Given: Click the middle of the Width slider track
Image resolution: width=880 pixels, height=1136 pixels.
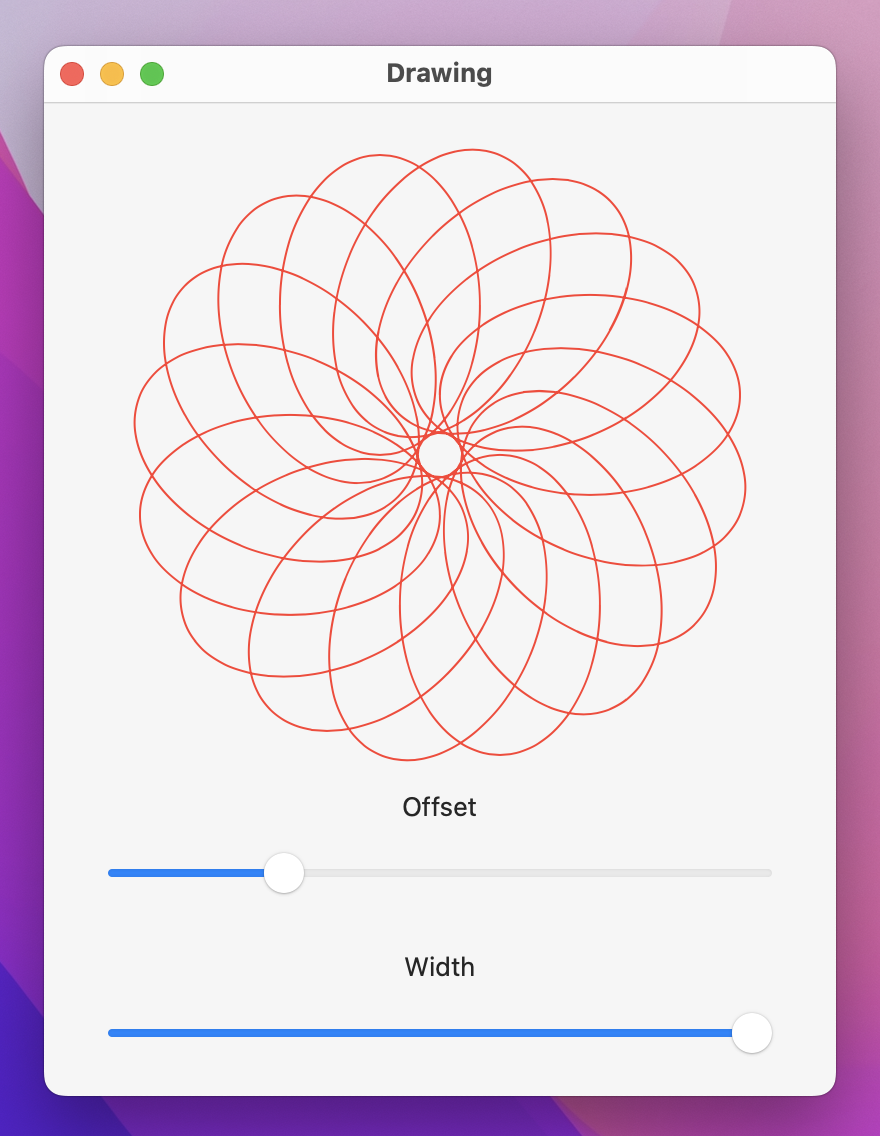Looking at the screenshot, I should pos(440,1033).
